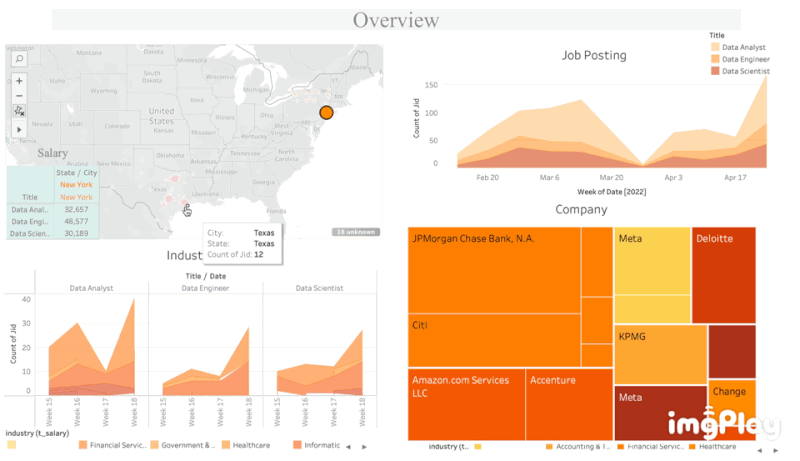Expand the map tools arrow

pyautogui.click(x=19, y=129)
